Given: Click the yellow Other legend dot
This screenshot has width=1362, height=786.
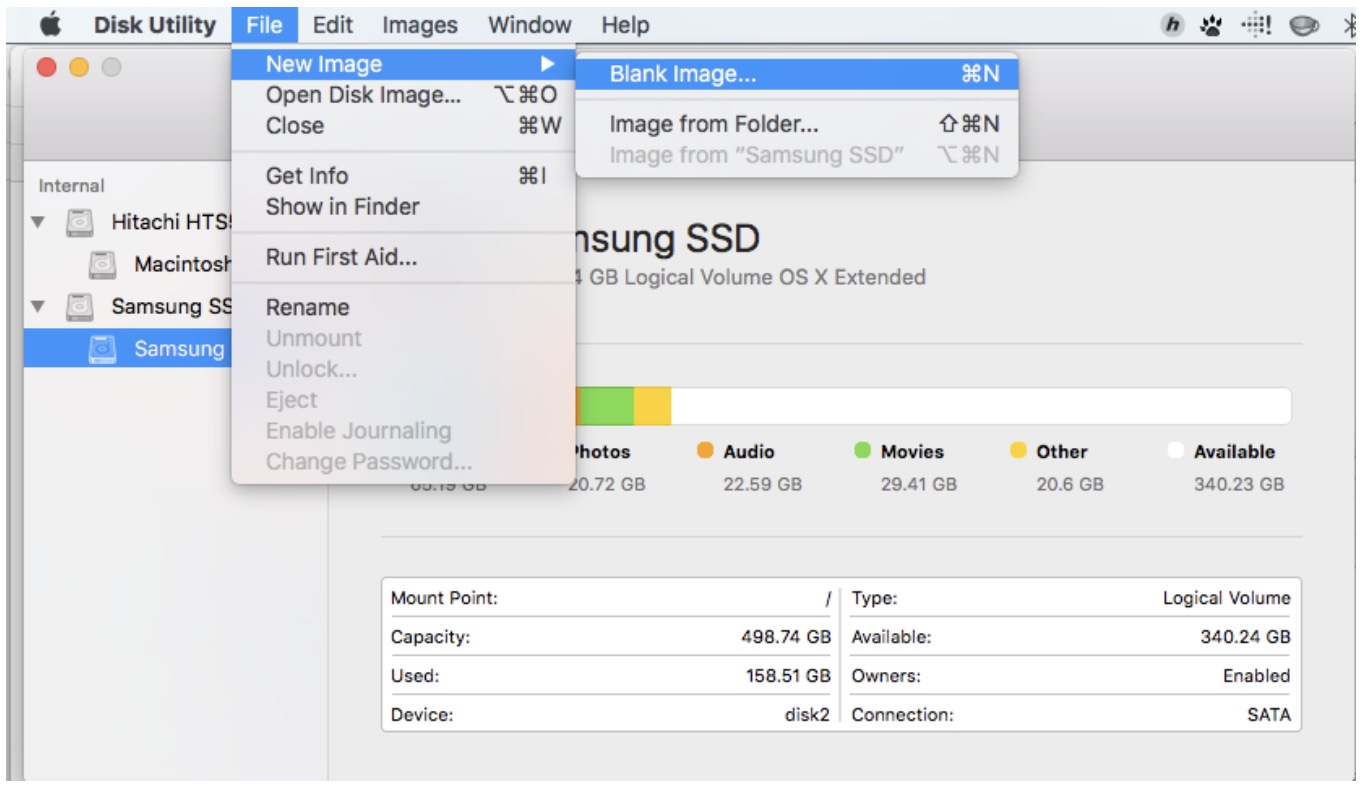Looking at the screenshot, I should (x=1018, y=451).
